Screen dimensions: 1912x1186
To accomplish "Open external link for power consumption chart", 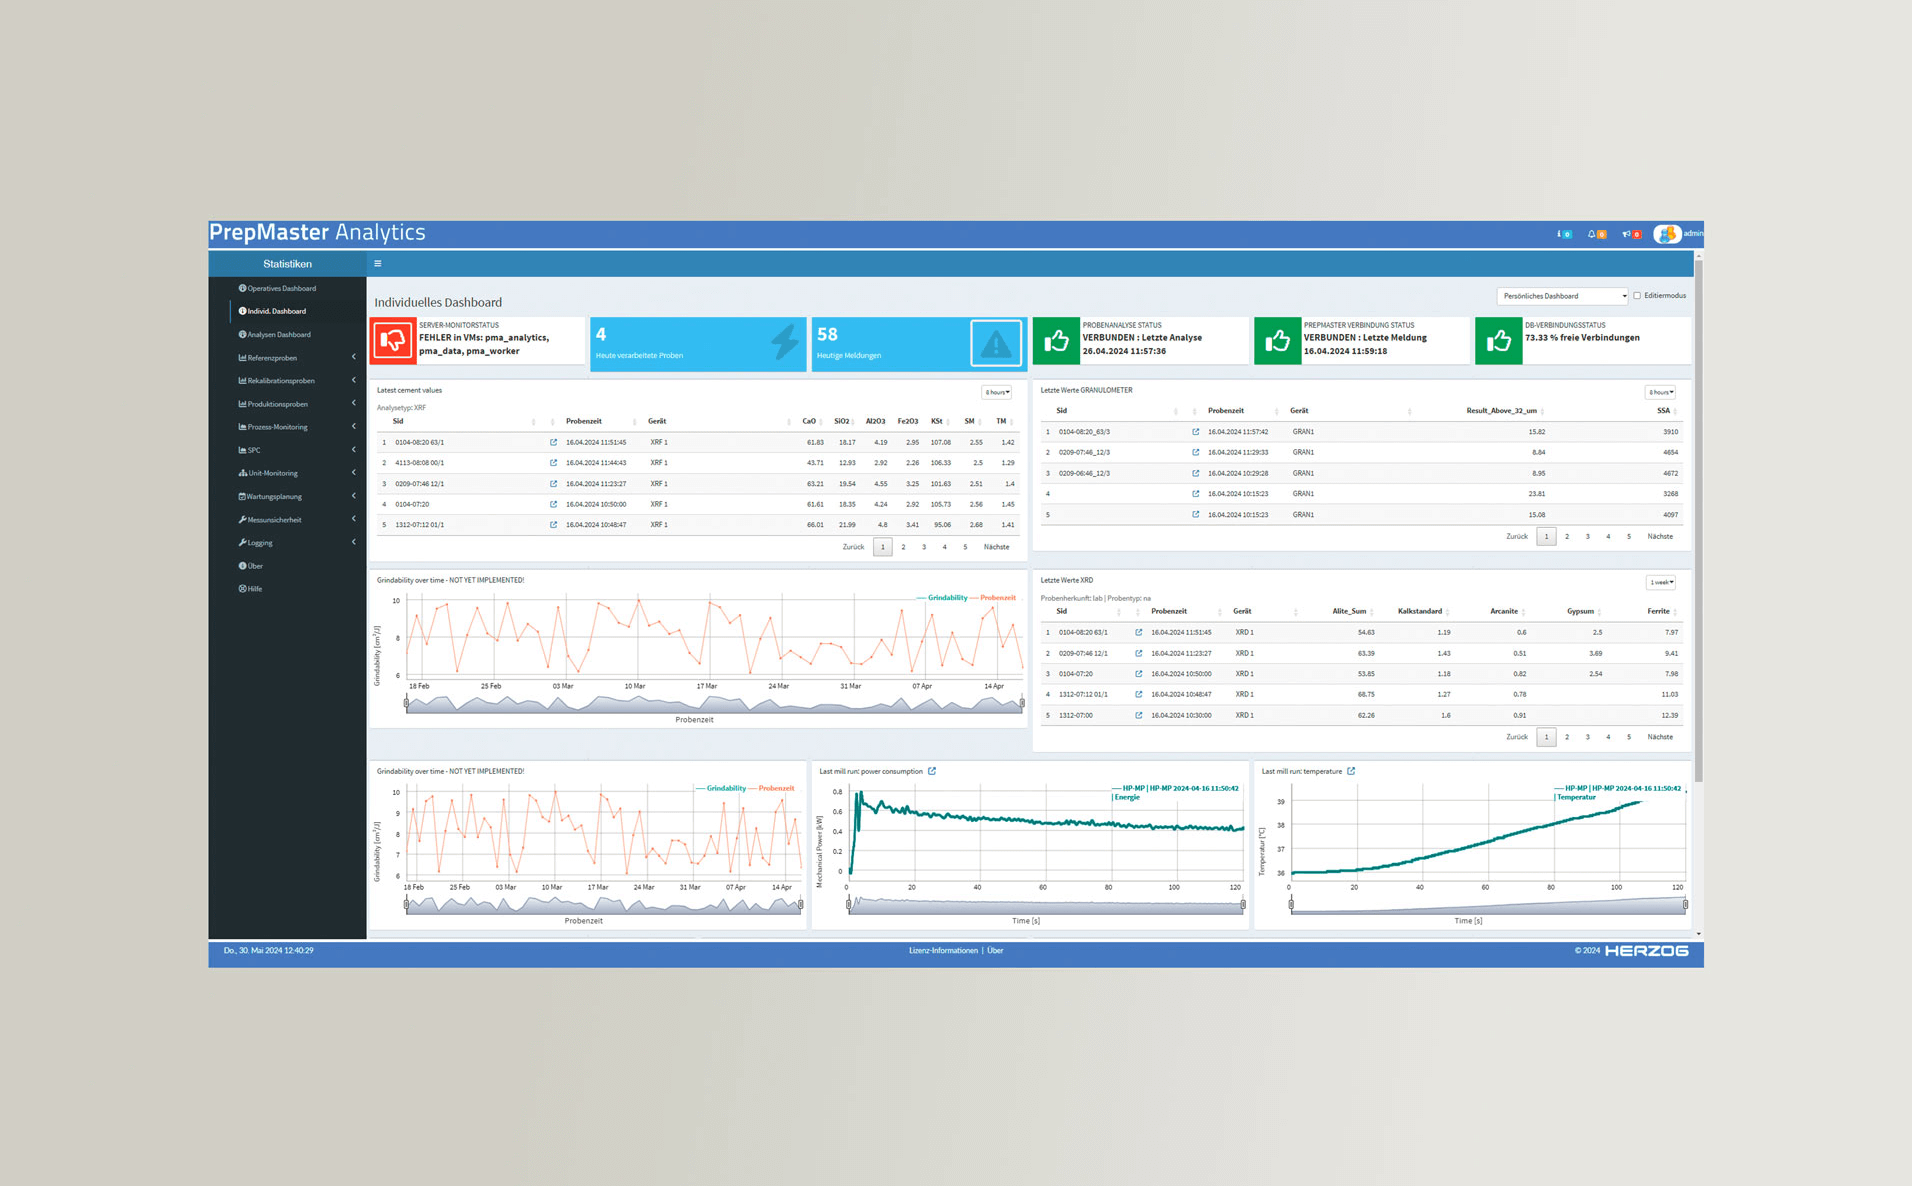I will click(932, 771).
